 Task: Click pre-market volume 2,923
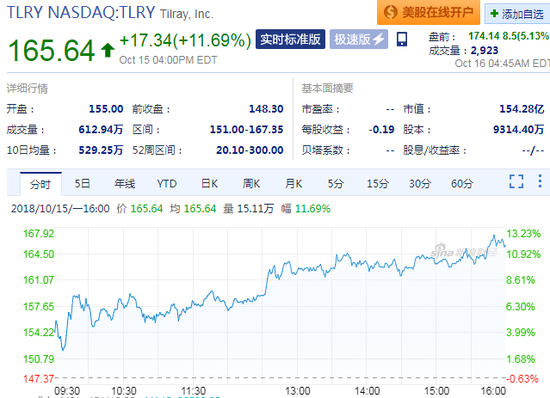[x=484, y=50]
